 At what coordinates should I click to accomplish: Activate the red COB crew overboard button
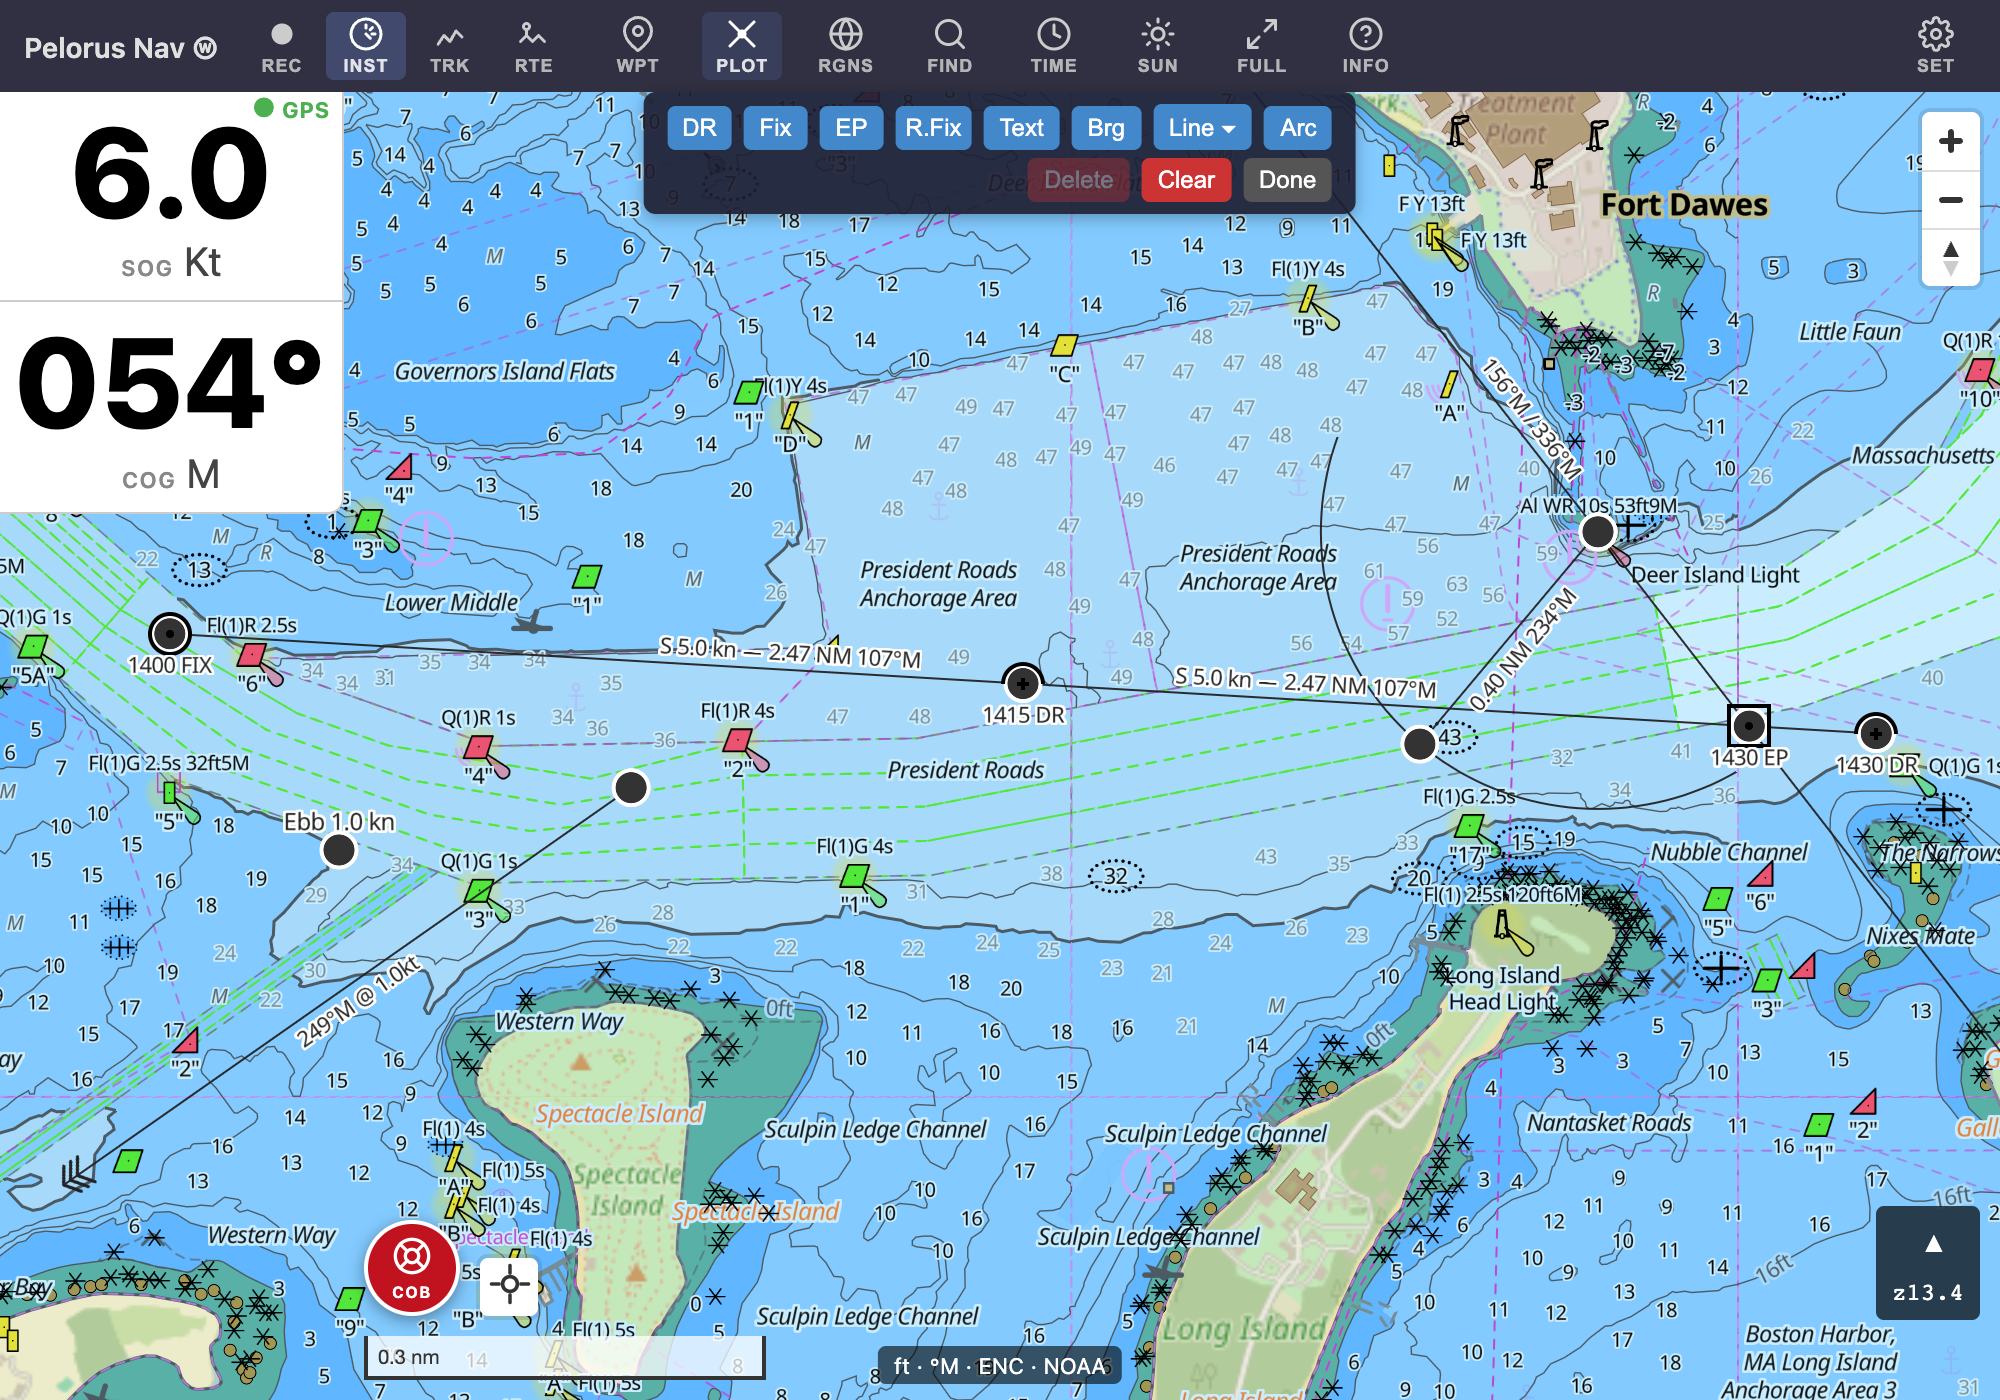click(x=411, y=1268)
